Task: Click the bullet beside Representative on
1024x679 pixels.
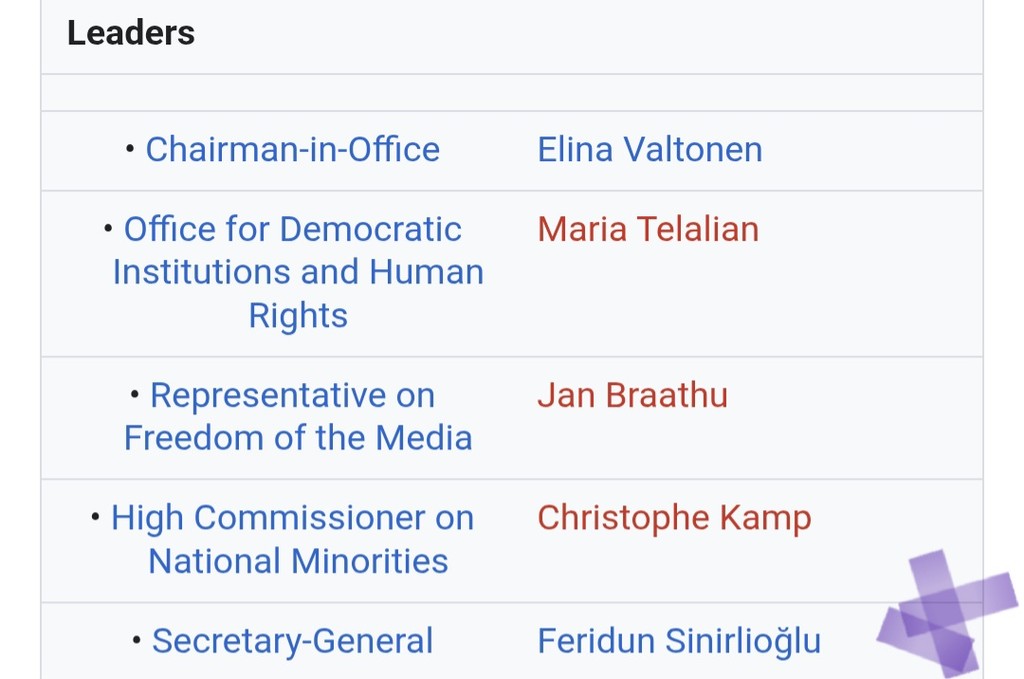Action: (135, 394)
